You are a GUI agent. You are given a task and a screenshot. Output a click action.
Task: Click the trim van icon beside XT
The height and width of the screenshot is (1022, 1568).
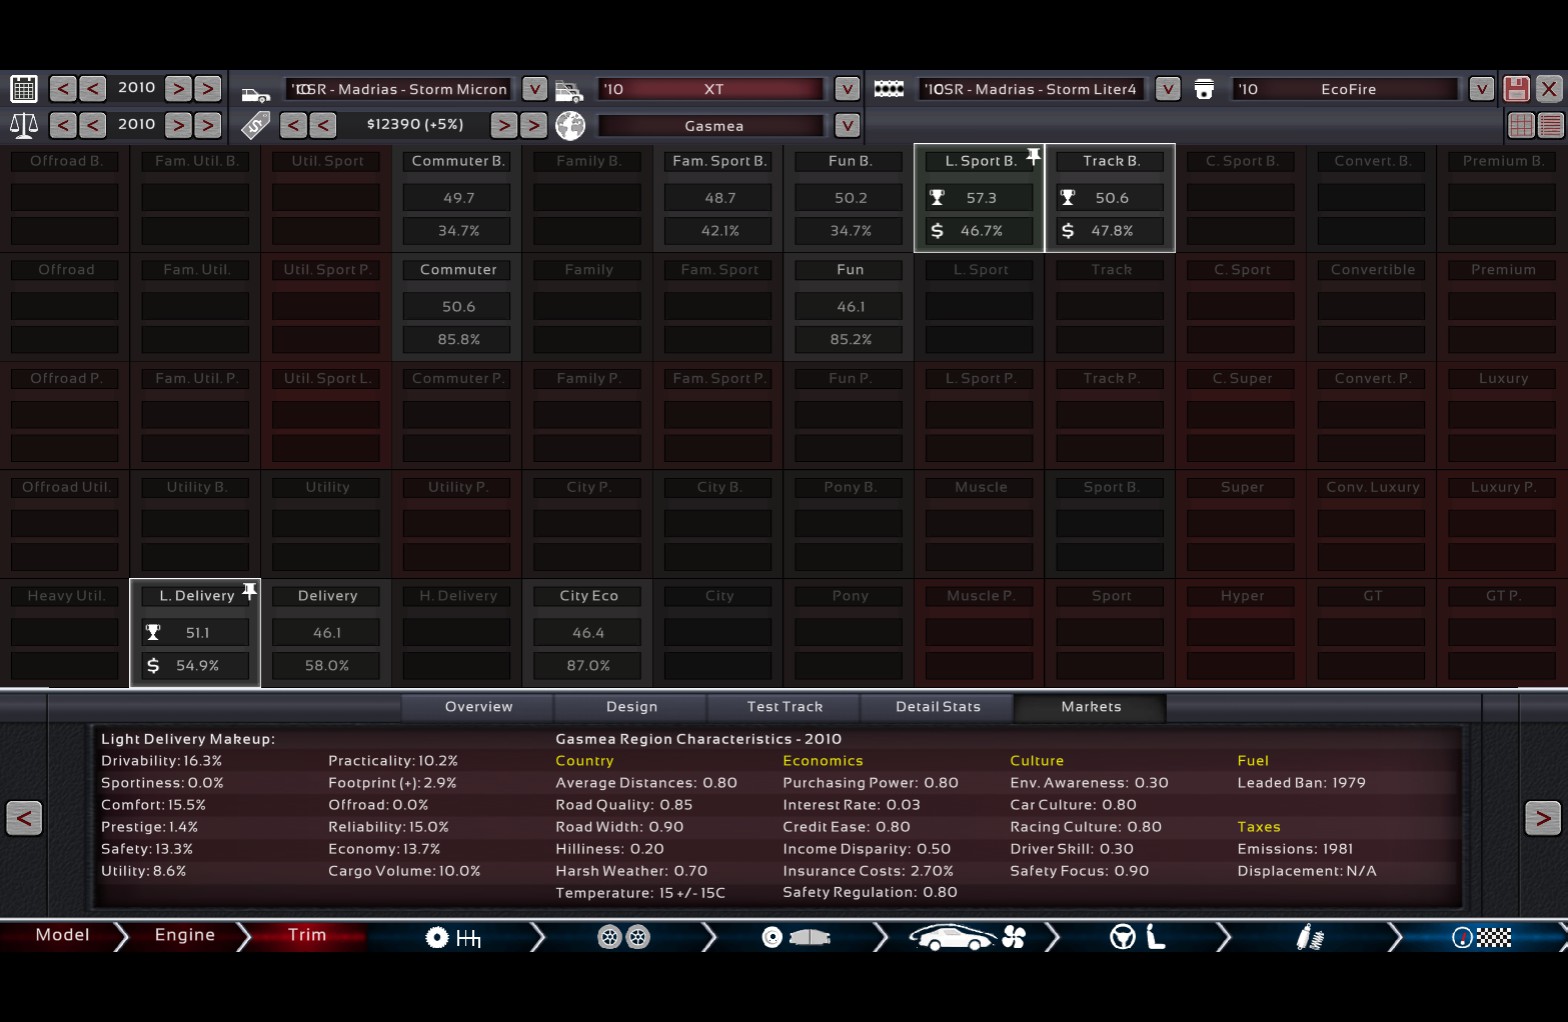point(569,91)
